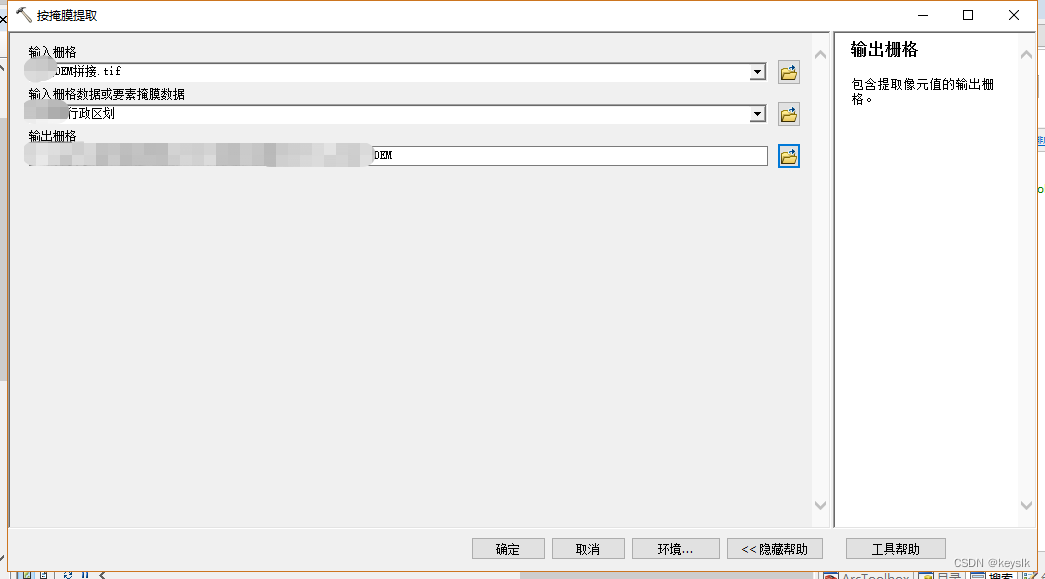
Task: Open the 环境 settings dialog
Action: tap(675, 548)
